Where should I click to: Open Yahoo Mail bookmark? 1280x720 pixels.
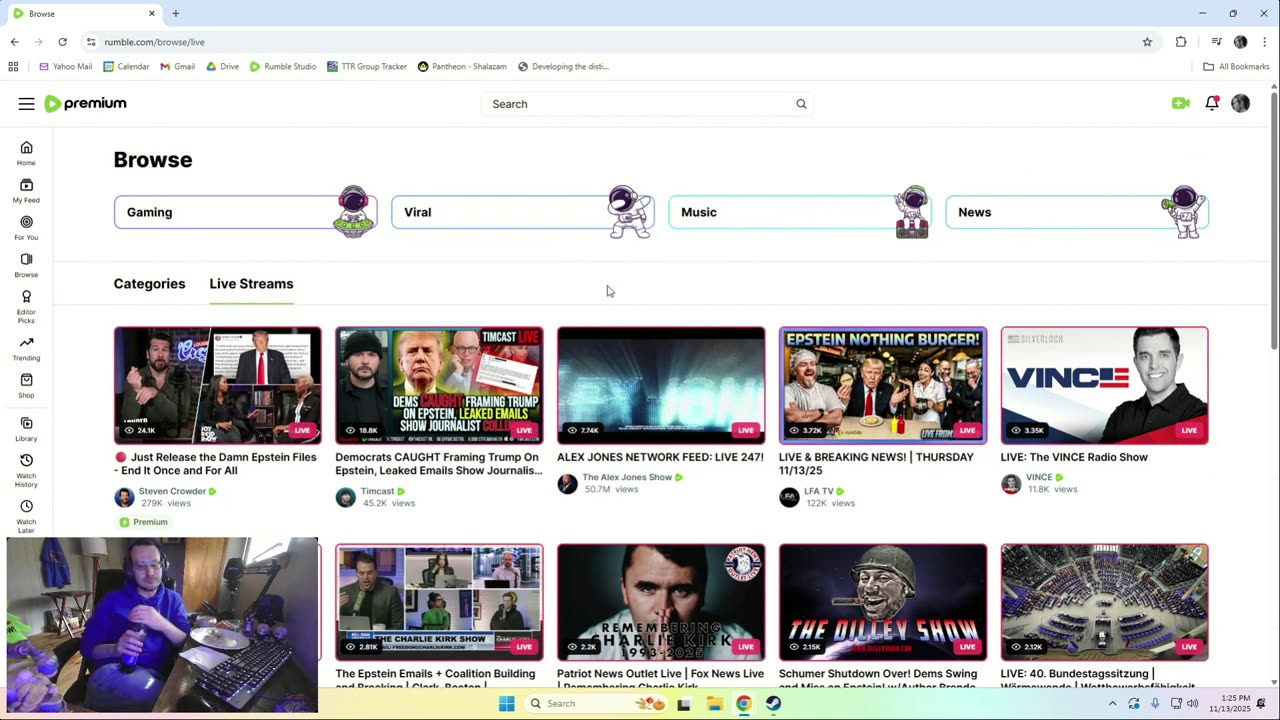pyautogui.click(x=65, y=67)
